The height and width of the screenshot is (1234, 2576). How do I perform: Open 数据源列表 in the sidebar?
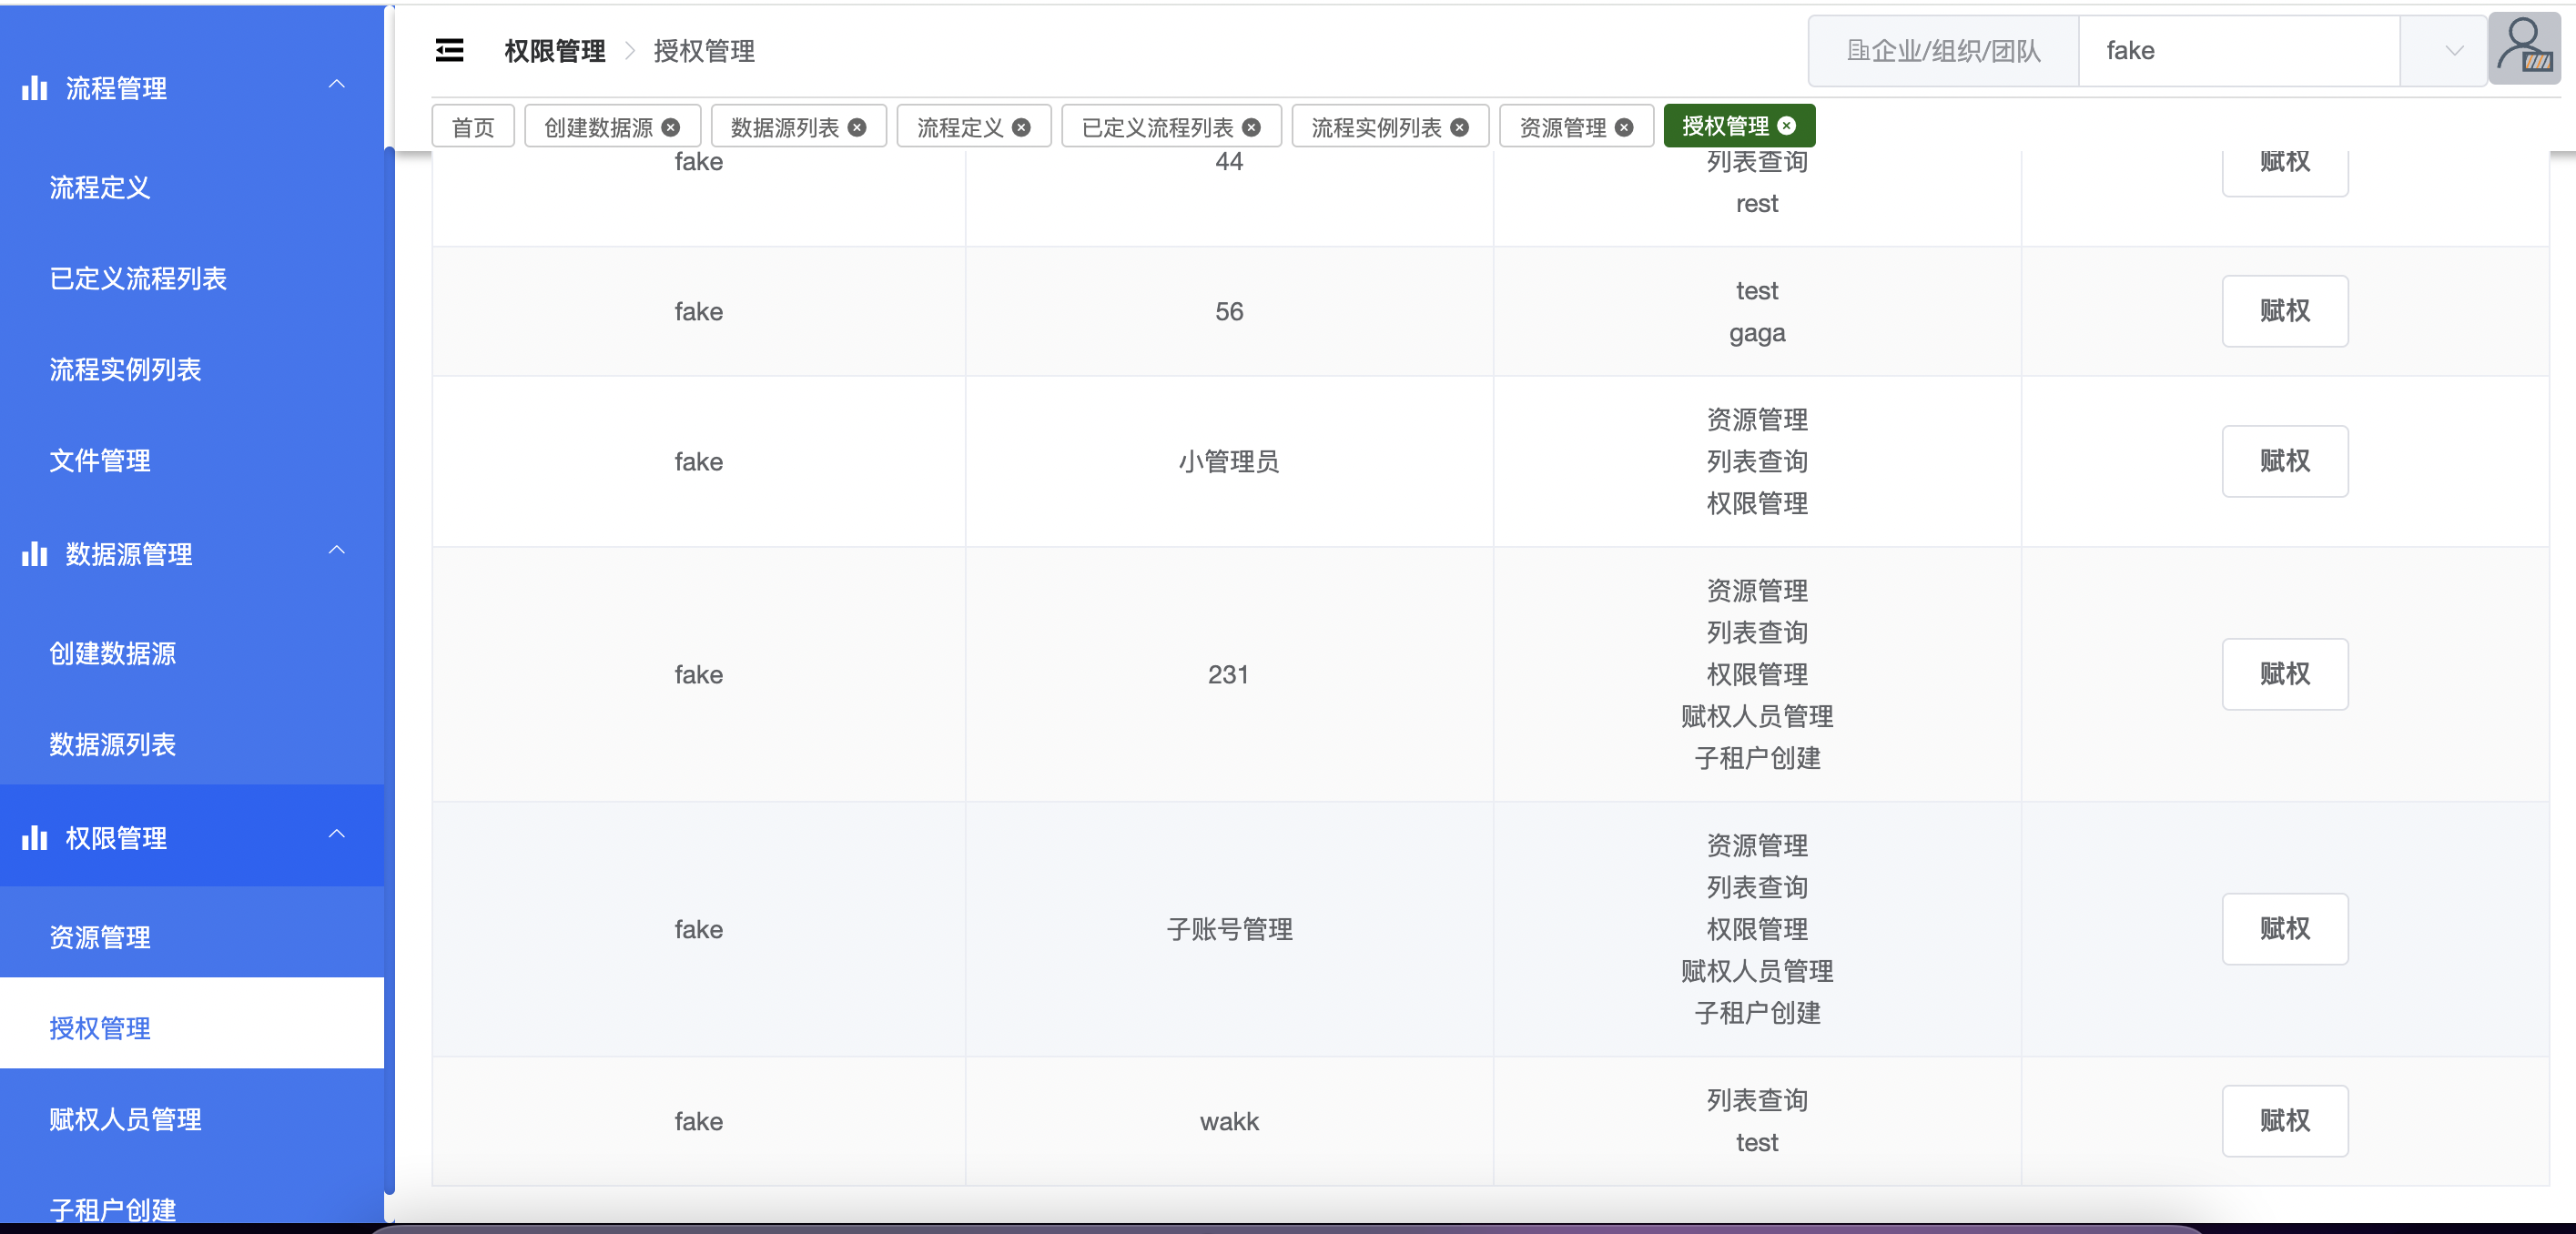pyautogui.click(x=192, y=744)
